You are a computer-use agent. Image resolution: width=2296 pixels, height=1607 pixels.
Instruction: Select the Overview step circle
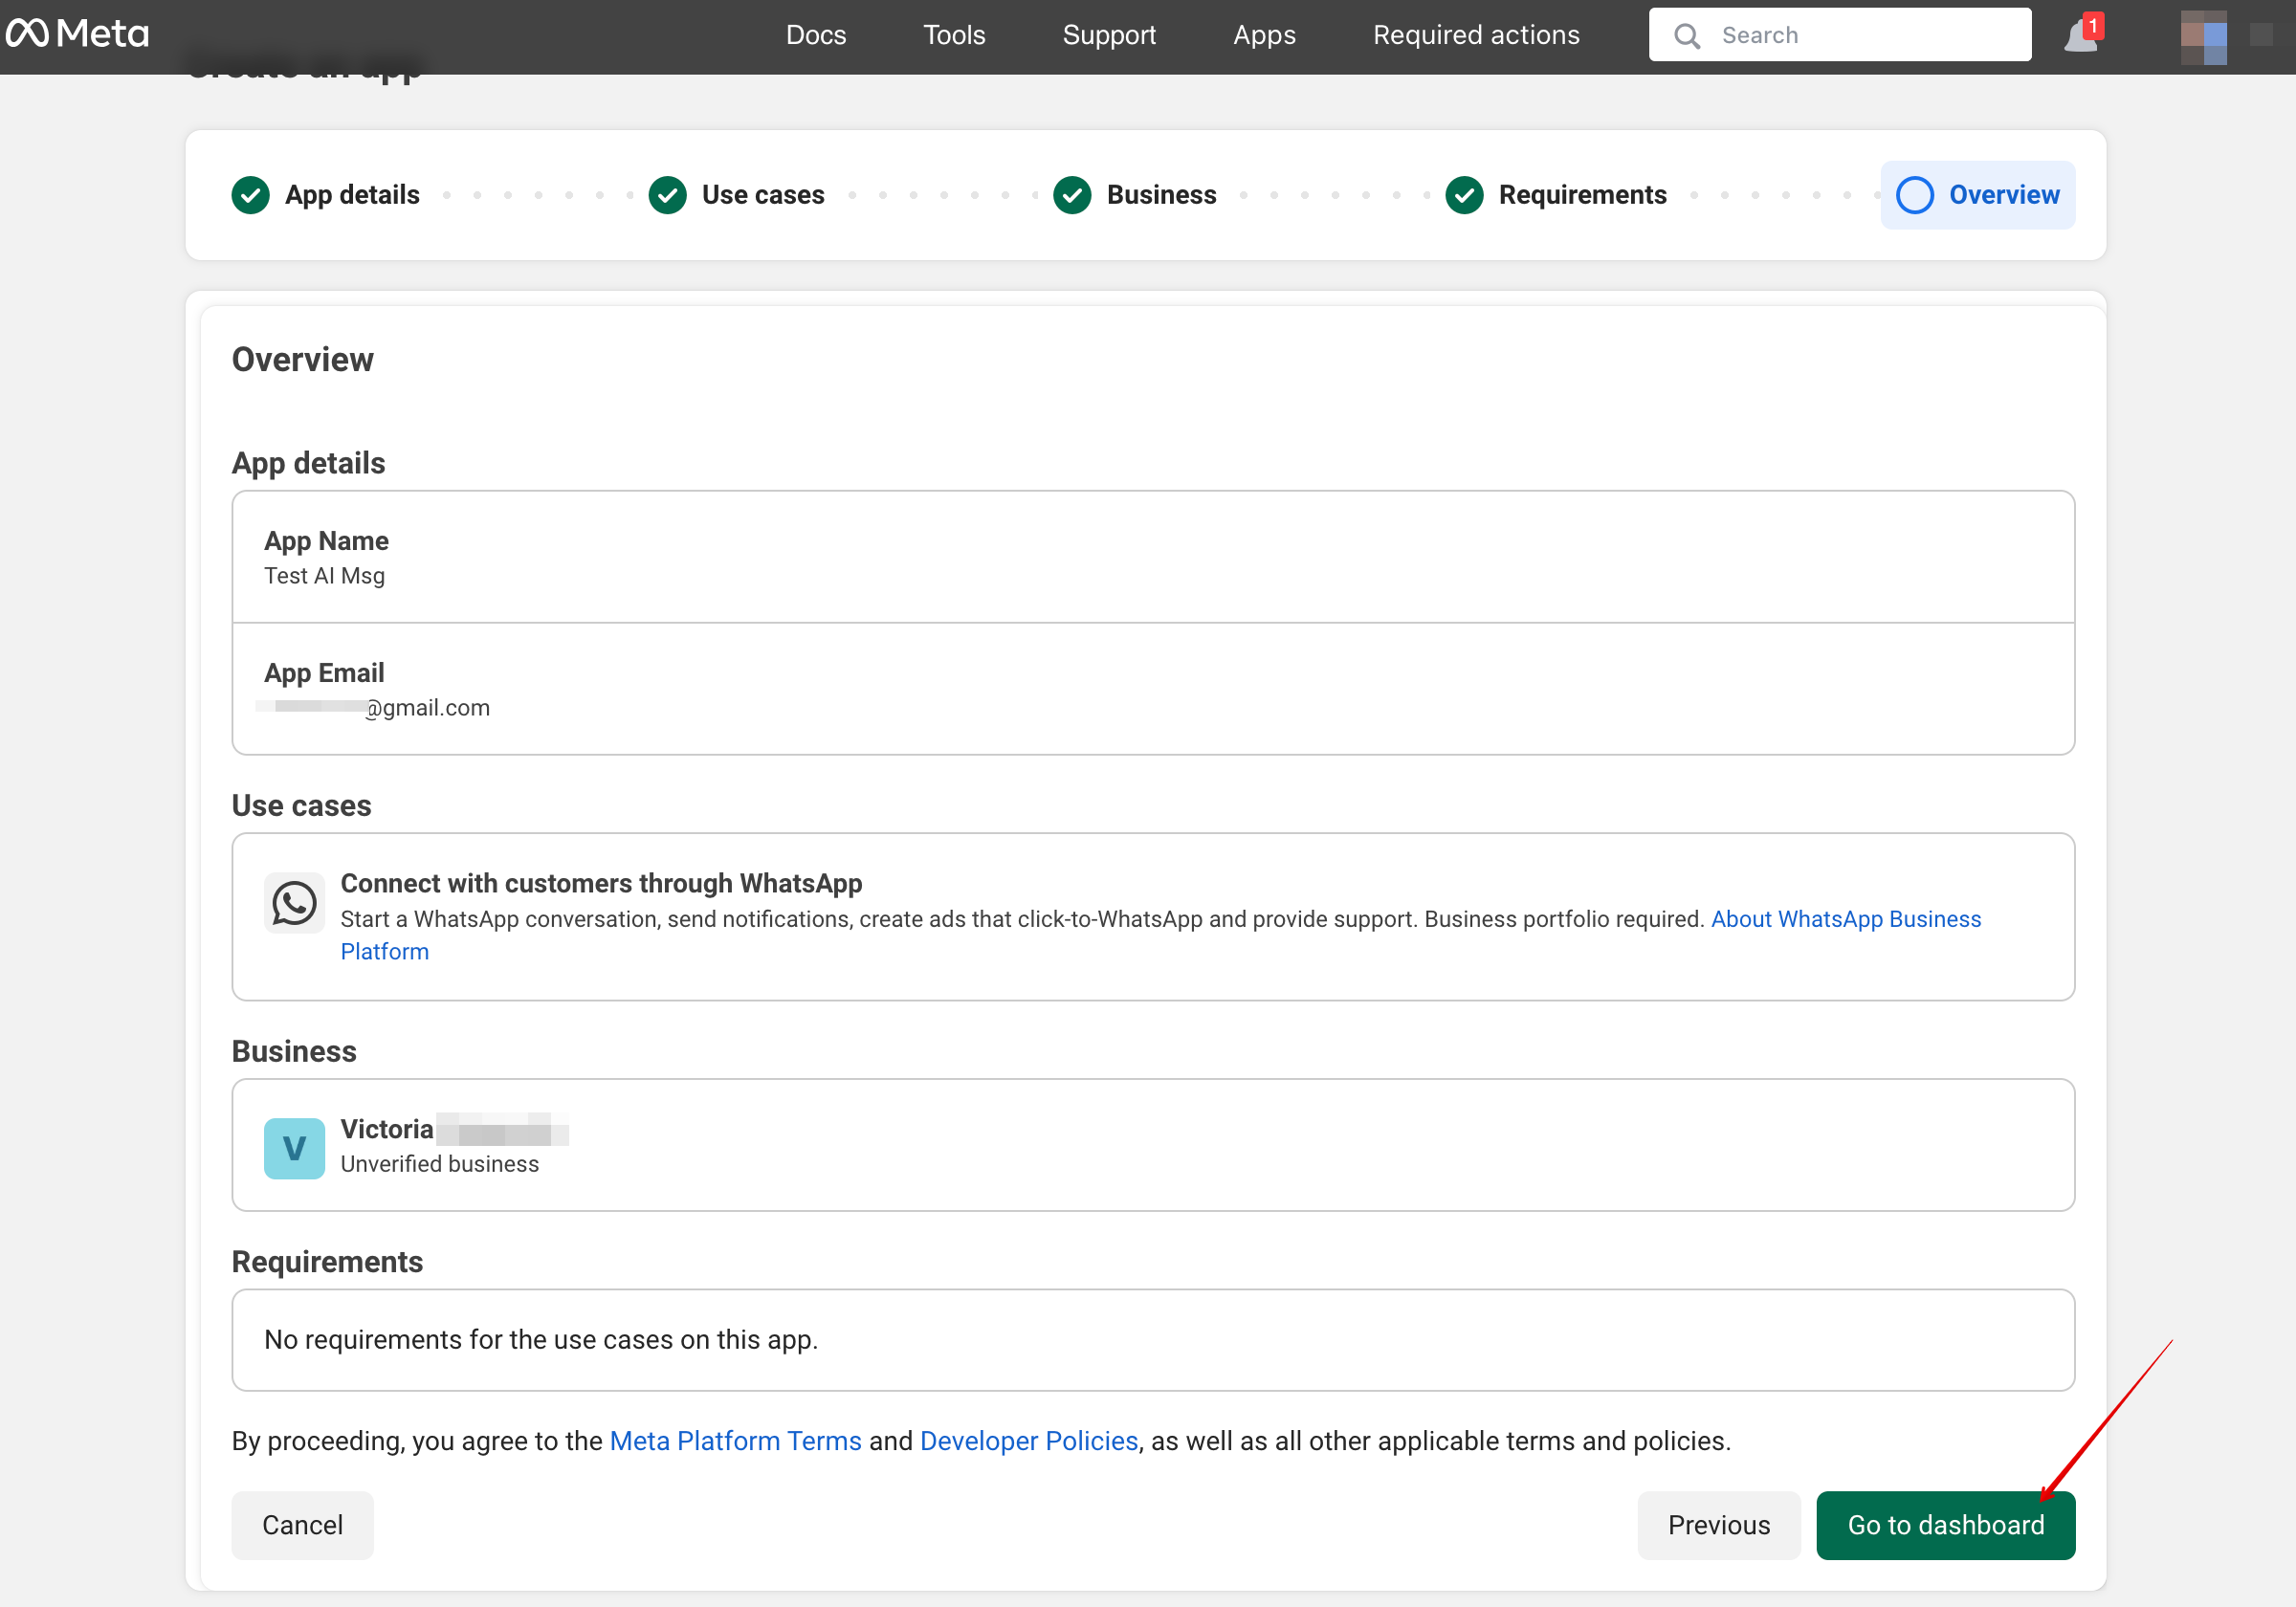click(1914, 195)
